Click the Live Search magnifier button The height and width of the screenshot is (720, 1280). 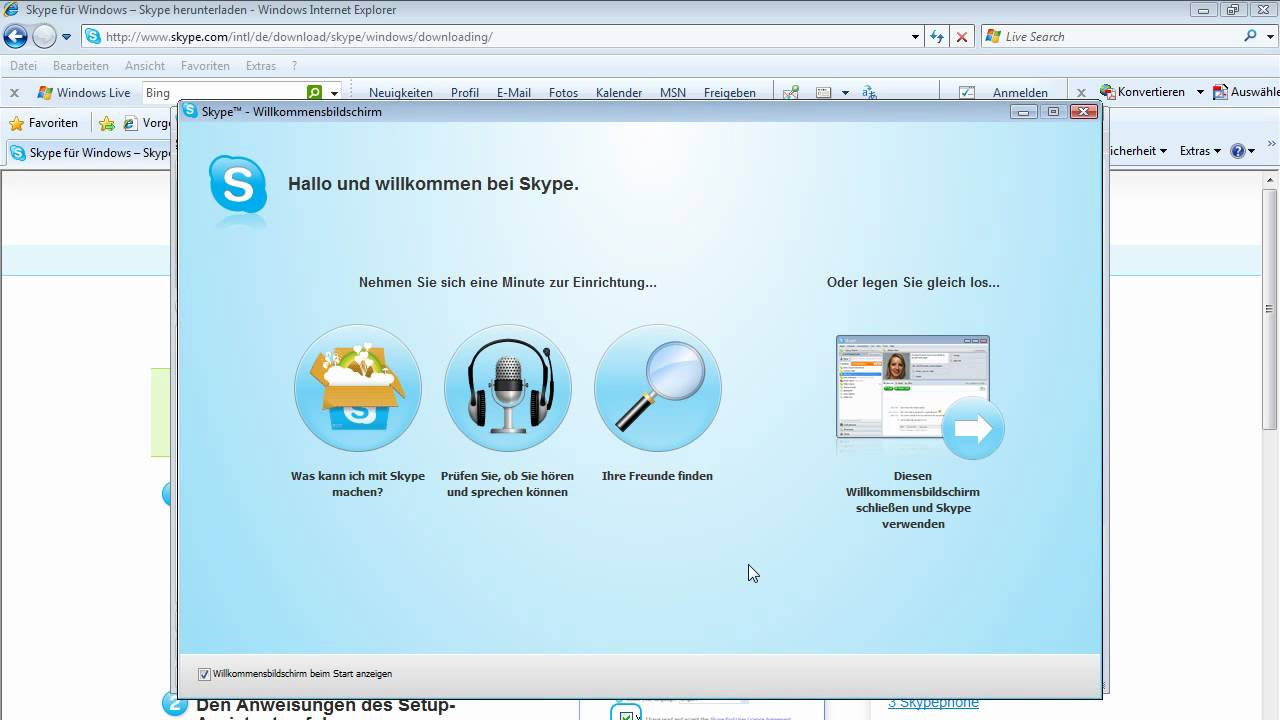click(x=1250, y=37)
